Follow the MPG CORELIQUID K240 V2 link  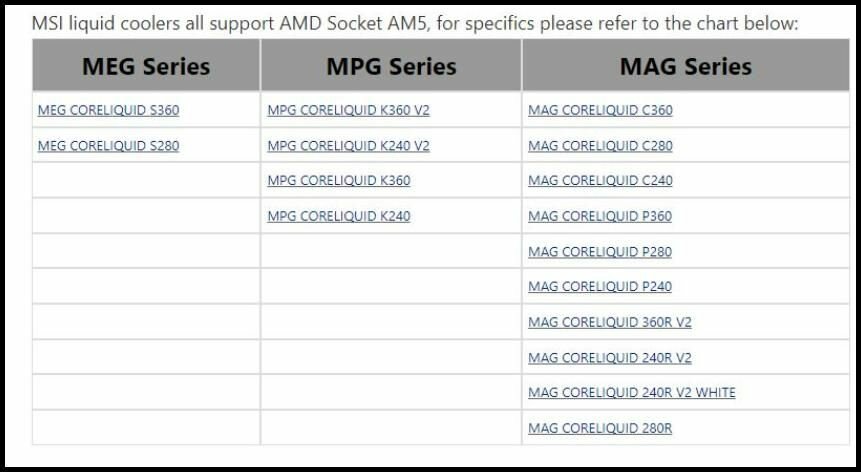coord(348,145)
